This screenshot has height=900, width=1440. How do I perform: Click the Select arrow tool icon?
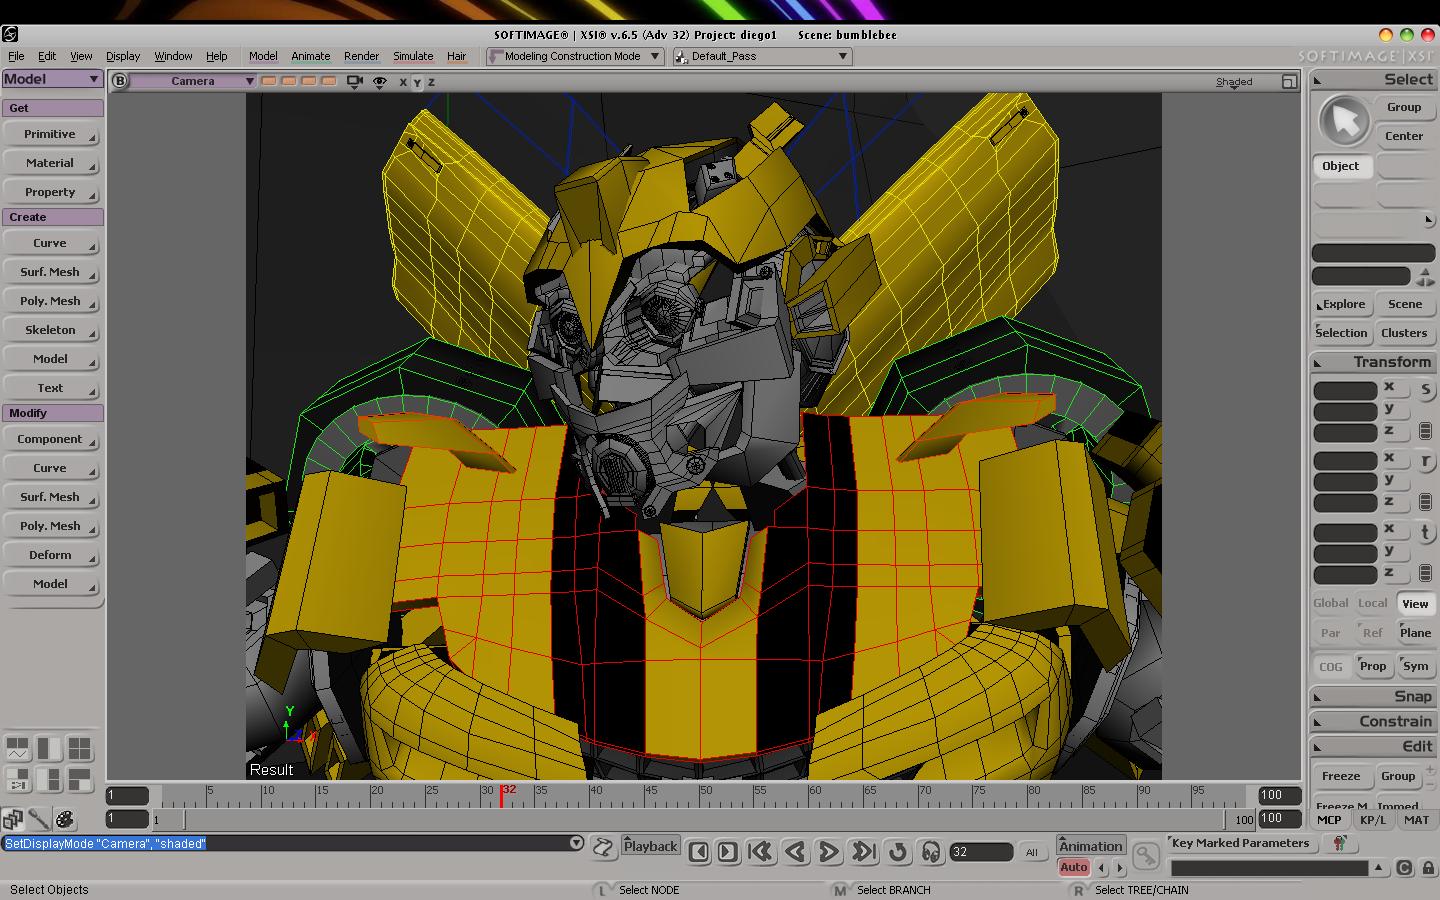pyautogui.click(x=1343, y=122)
